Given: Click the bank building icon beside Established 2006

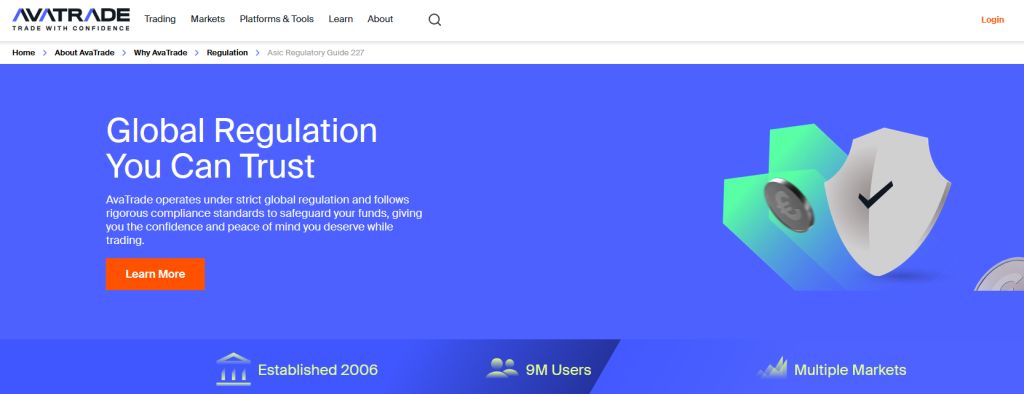Looking at the screenshot, I should click(233, 369).
